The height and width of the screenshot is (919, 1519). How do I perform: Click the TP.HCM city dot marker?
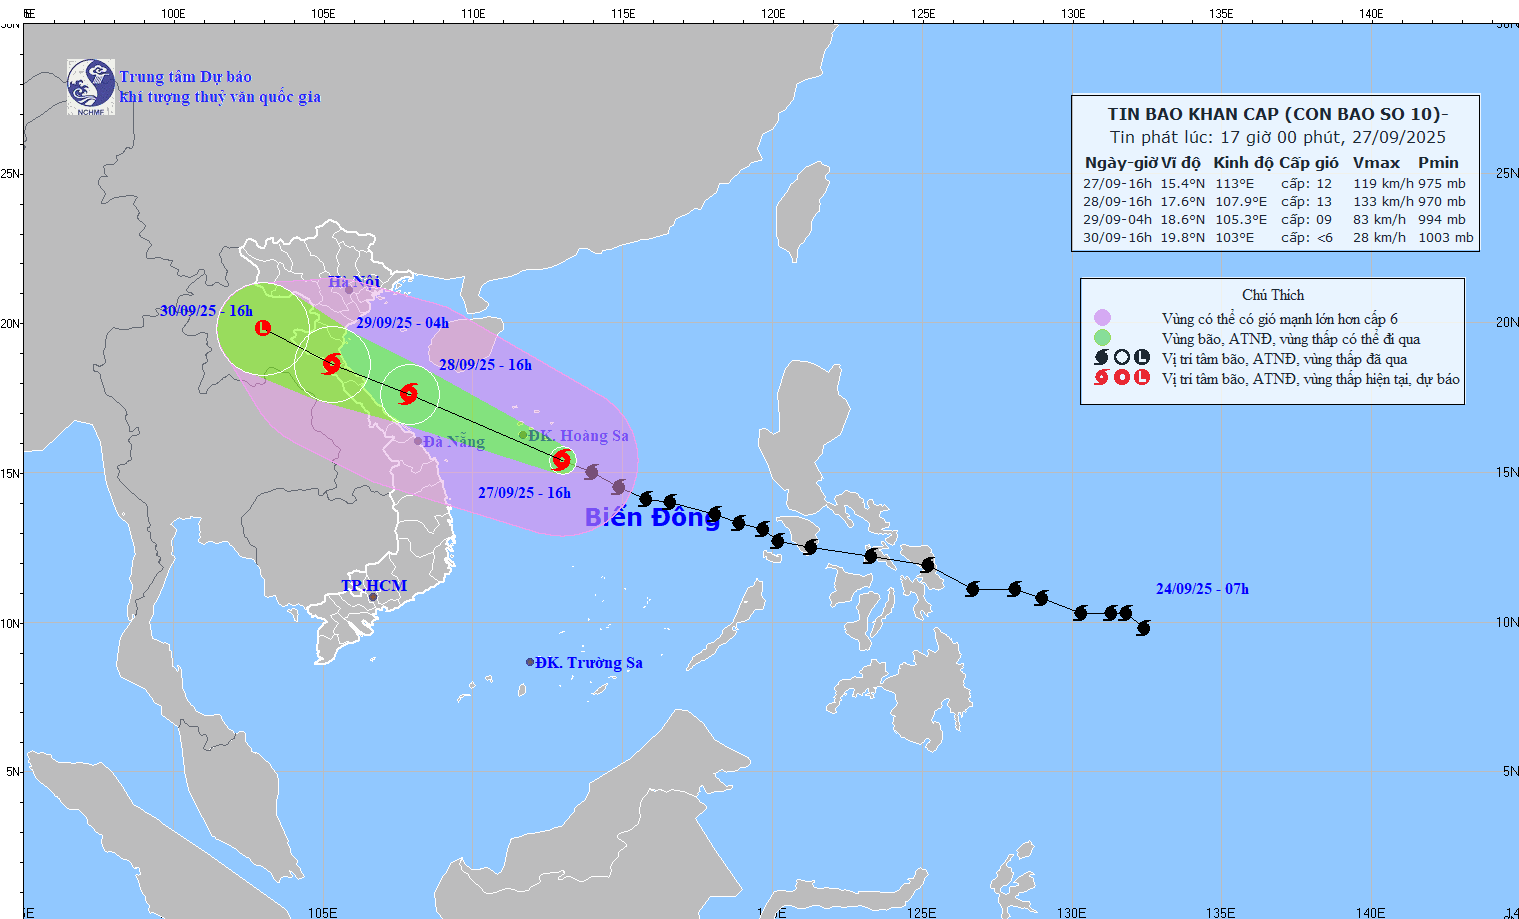[373, 598]
